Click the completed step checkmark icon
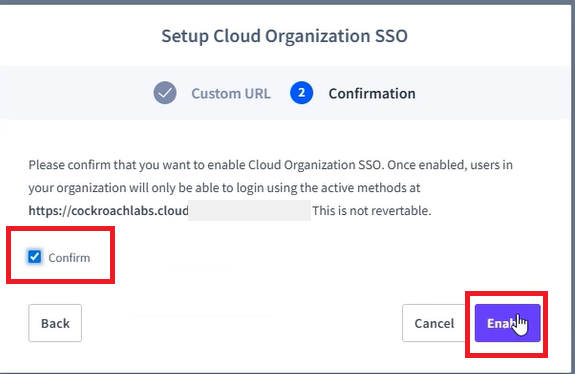 pos(165,93)
